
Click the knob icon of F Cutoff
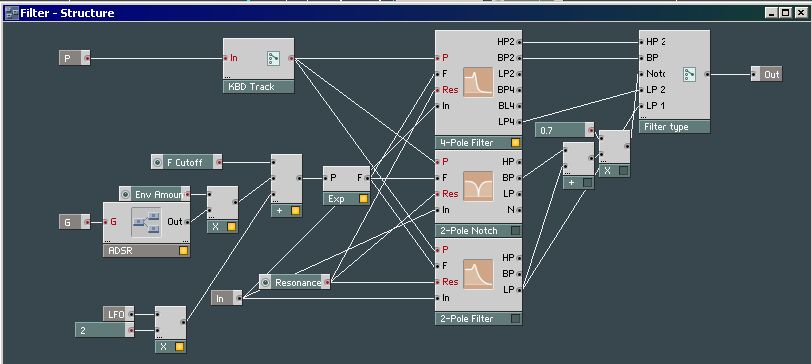pyautogui.click(x=157, y=162)
